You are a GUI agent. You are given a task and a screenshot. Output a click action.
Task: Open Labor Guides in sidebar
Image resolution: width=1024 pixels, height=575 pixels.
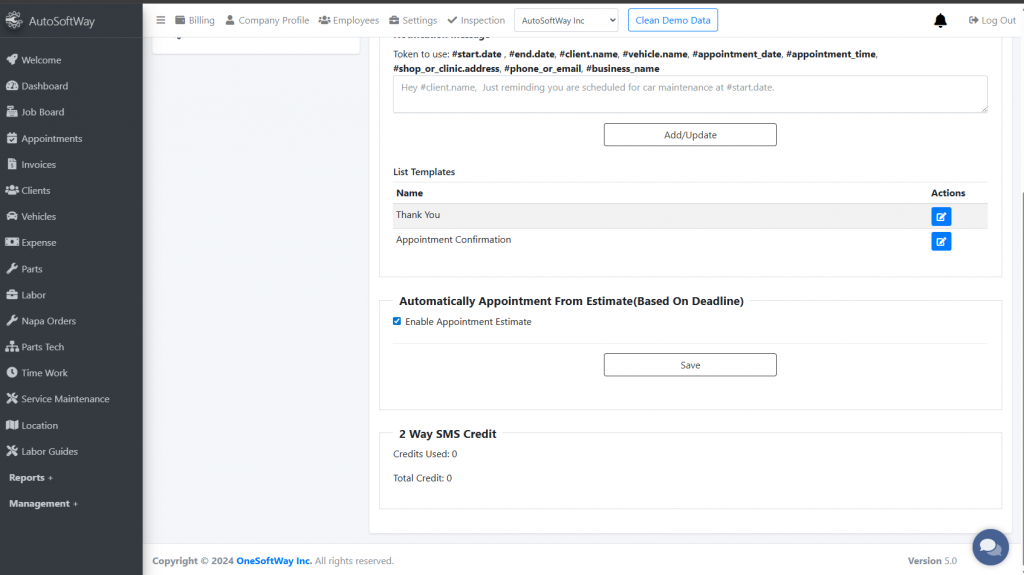click(49, 451)
